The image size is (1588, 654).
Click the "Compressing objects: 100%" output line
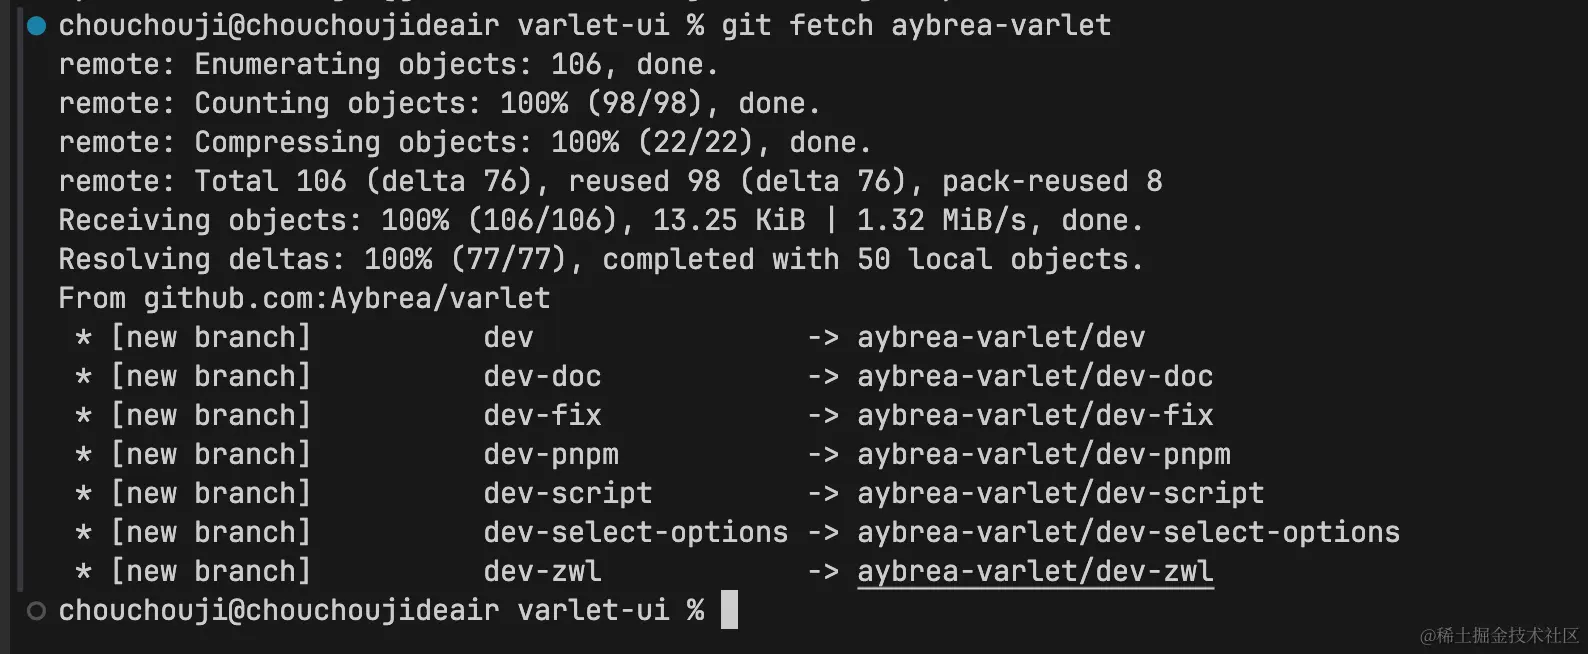click(x=465, y=142)
